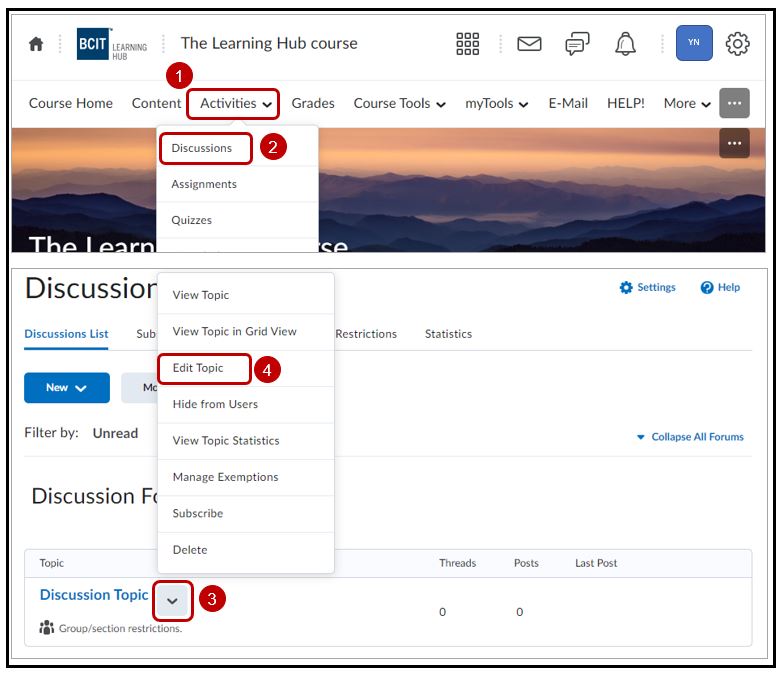The width and height of the screenshot is (784, 673).
Task: Select Hide from Users menu entry
Action: (x=215, y=404)
